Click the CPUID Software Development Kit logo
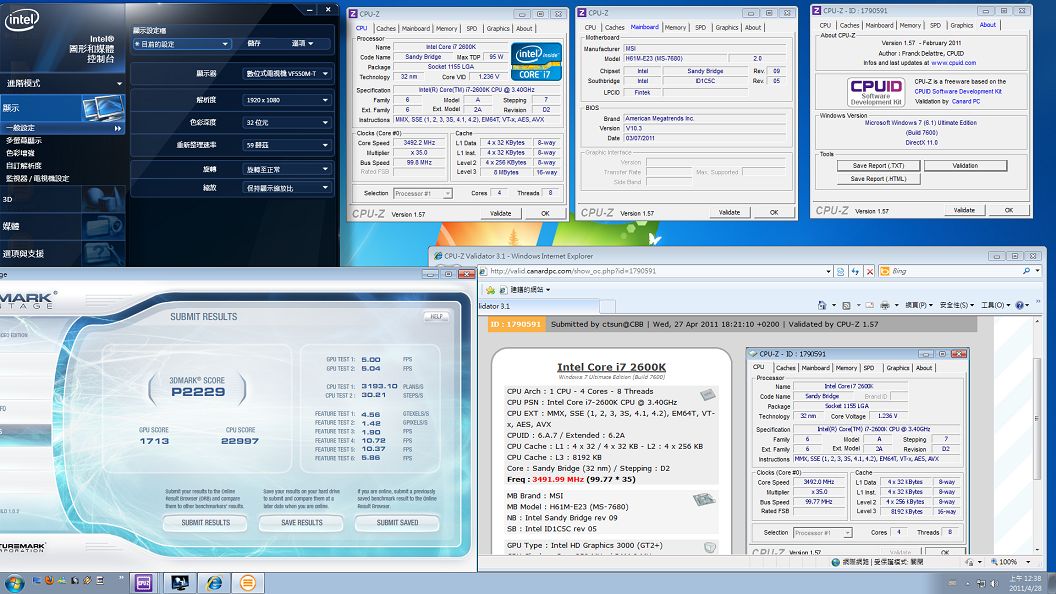Screen dimensions: 1056x594 [x=876, y=92]
